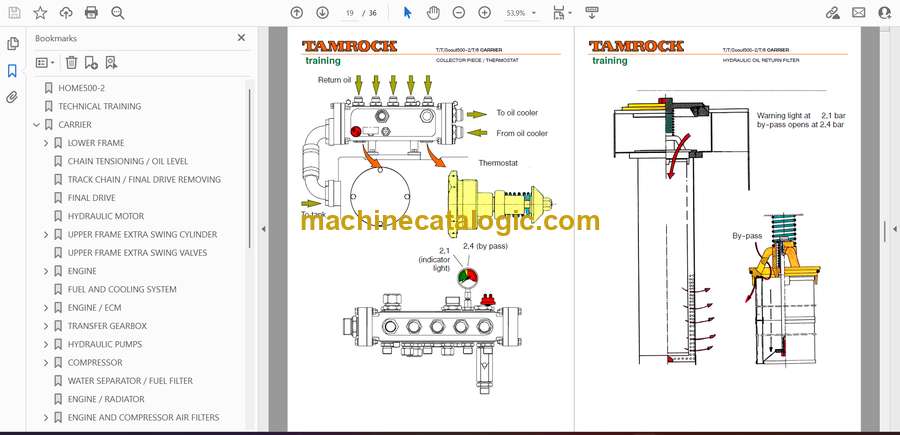900x435 pixels.
Task: Click the Find text magnifier icon
Action: click(118, 13)
